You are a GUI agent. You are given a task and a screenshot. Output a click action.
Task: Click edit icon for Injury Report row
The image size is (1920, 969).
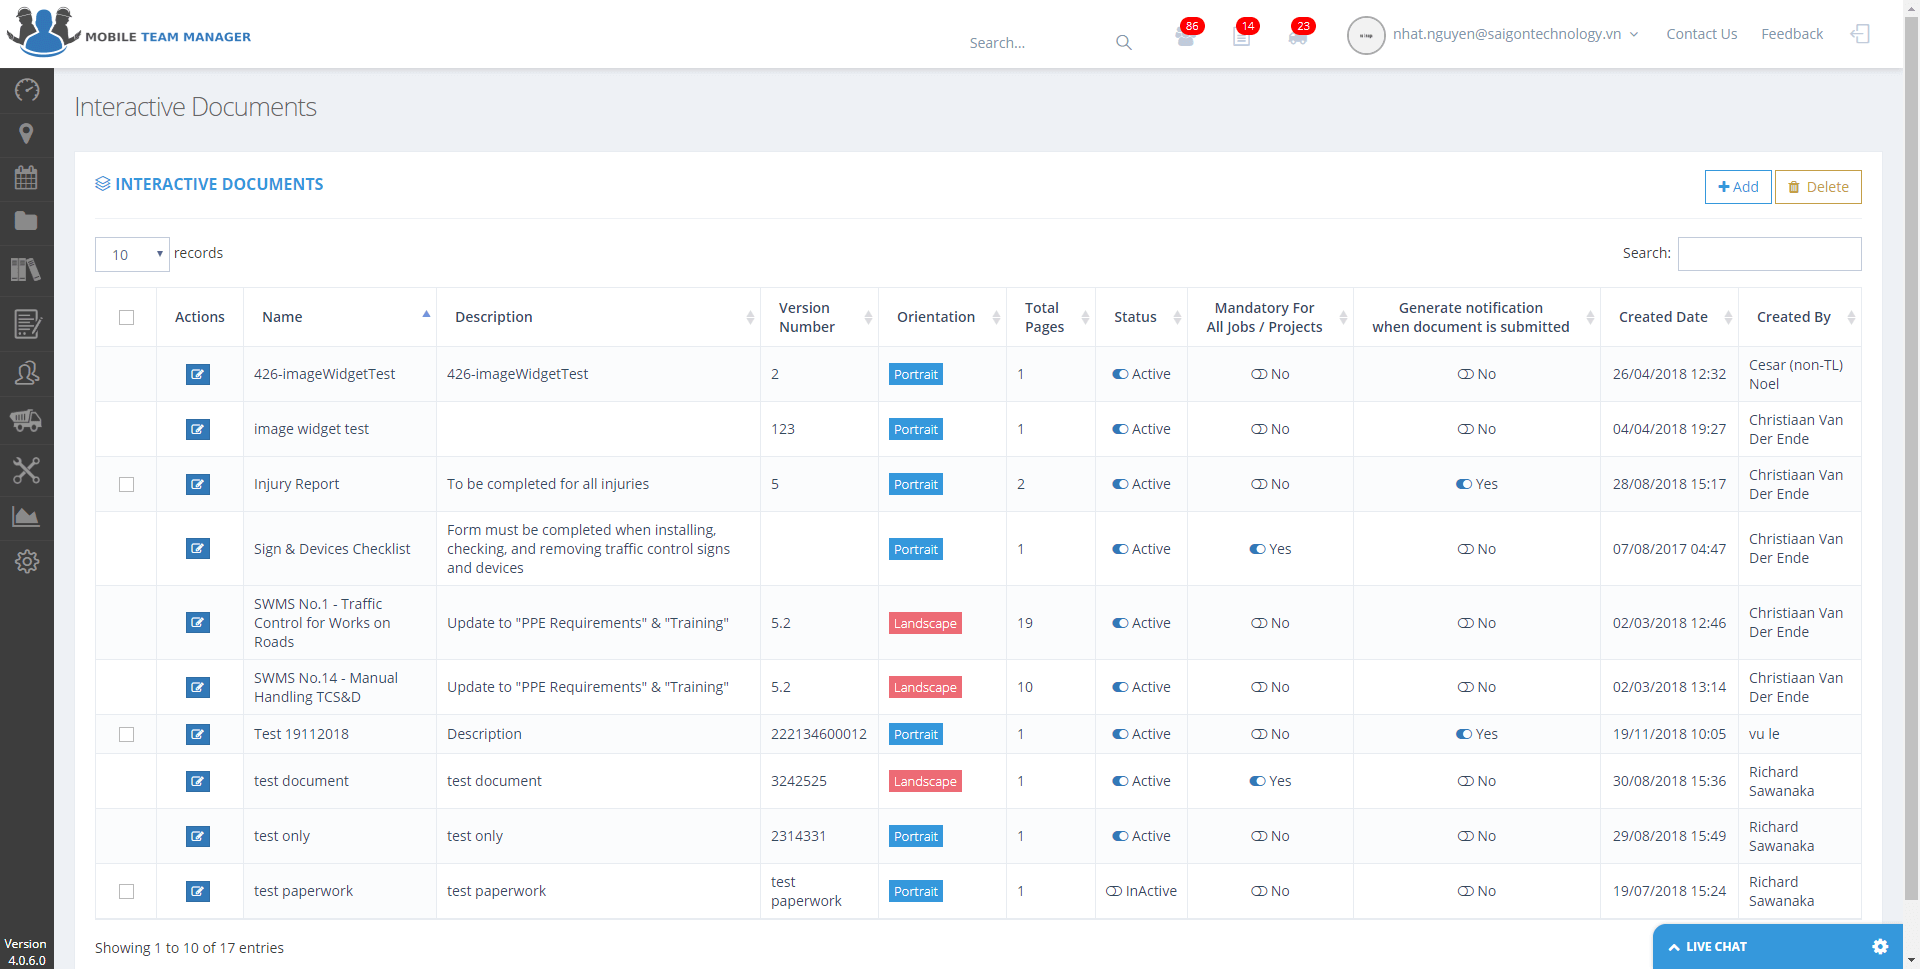tap(198, 484)
